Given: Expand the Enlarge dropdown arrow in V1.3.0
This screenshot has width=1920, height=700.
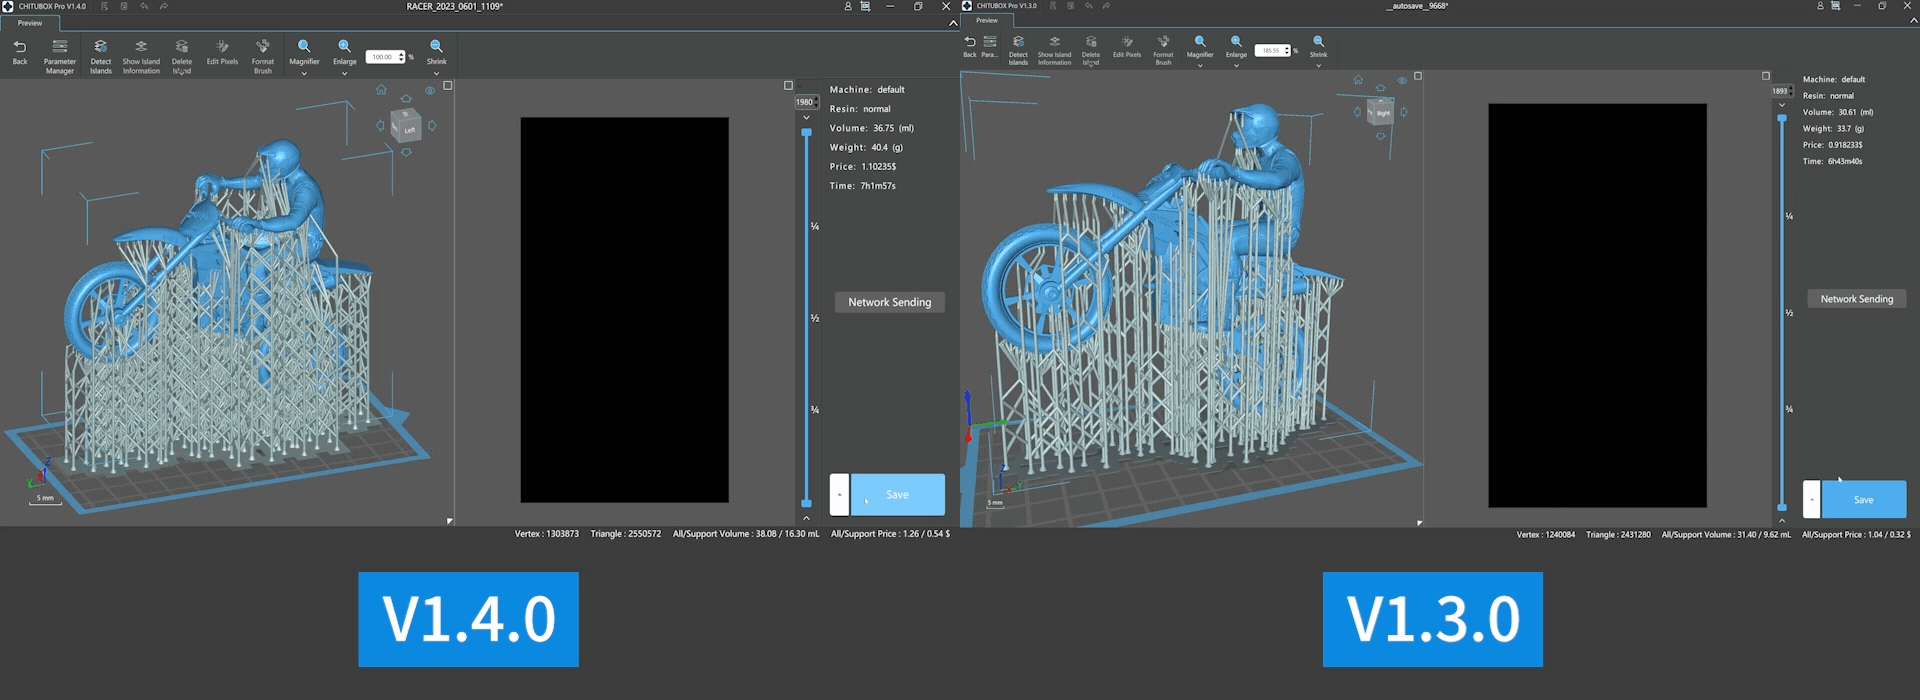Looking at the screenshot, I should click(x=1236, y=66).
